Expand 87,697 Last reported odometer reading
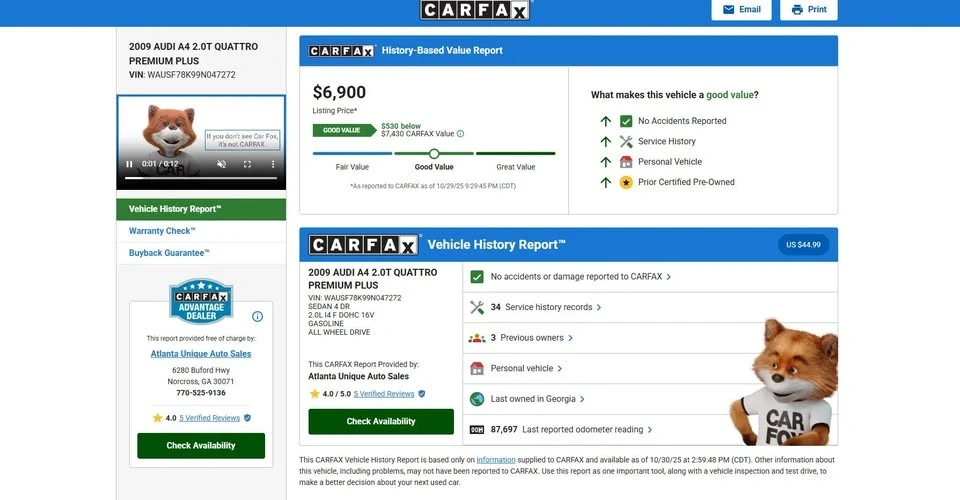Viewport: 960px width, 500px height. (x=650, y=430)
